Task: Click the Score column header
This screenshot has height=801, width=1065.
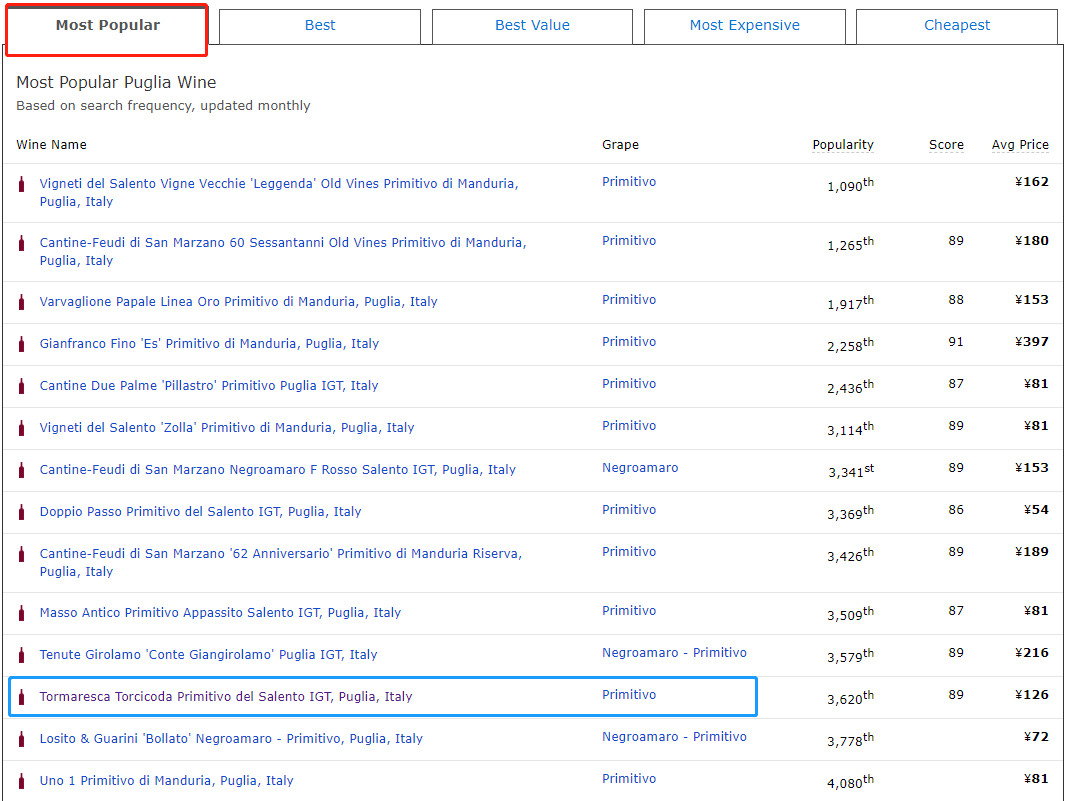Action: pos(946,145)
